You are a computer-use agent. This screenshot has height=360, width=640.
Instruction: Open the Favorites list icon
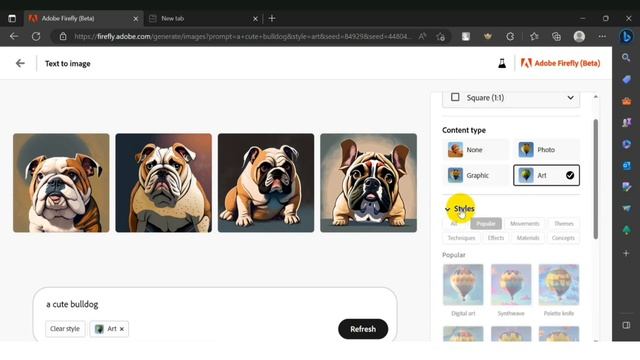tap(534, 36)
